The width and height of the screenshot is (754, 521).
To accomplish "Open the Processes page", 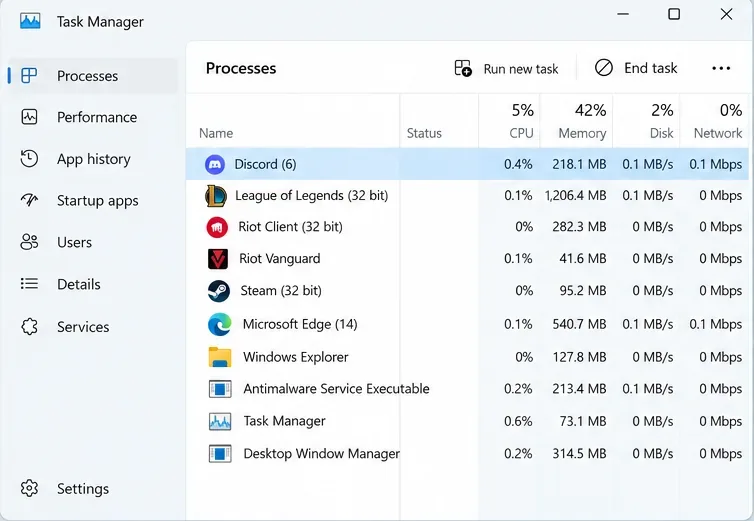I will point(93,76).
